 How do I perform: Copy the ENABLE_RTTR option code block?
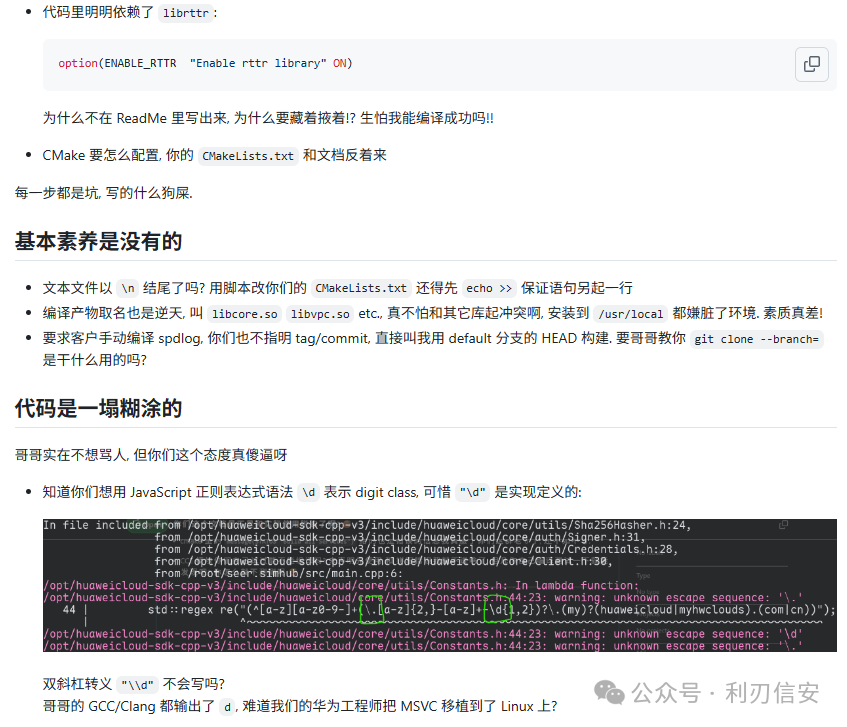pos(811,64)
